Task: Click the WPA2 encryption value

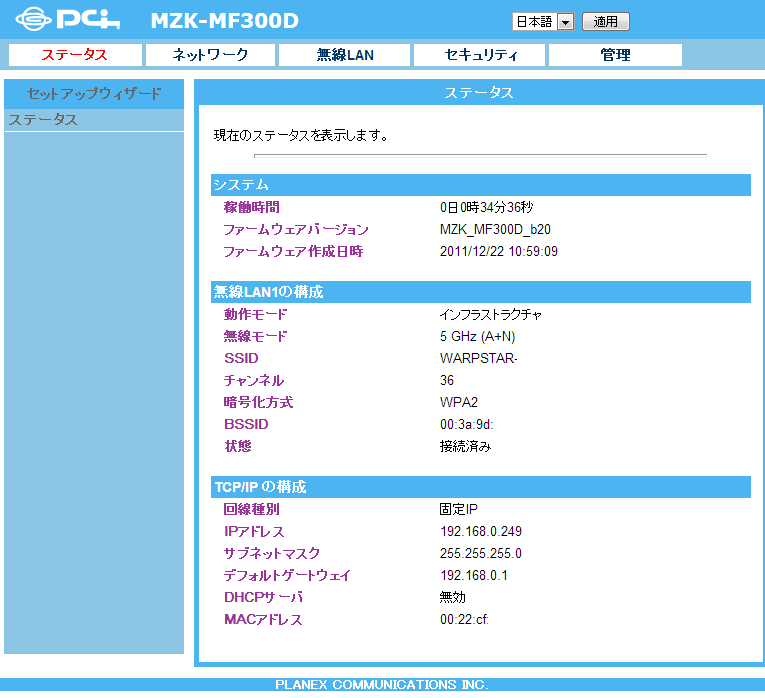Action: (x=459, y=402)
